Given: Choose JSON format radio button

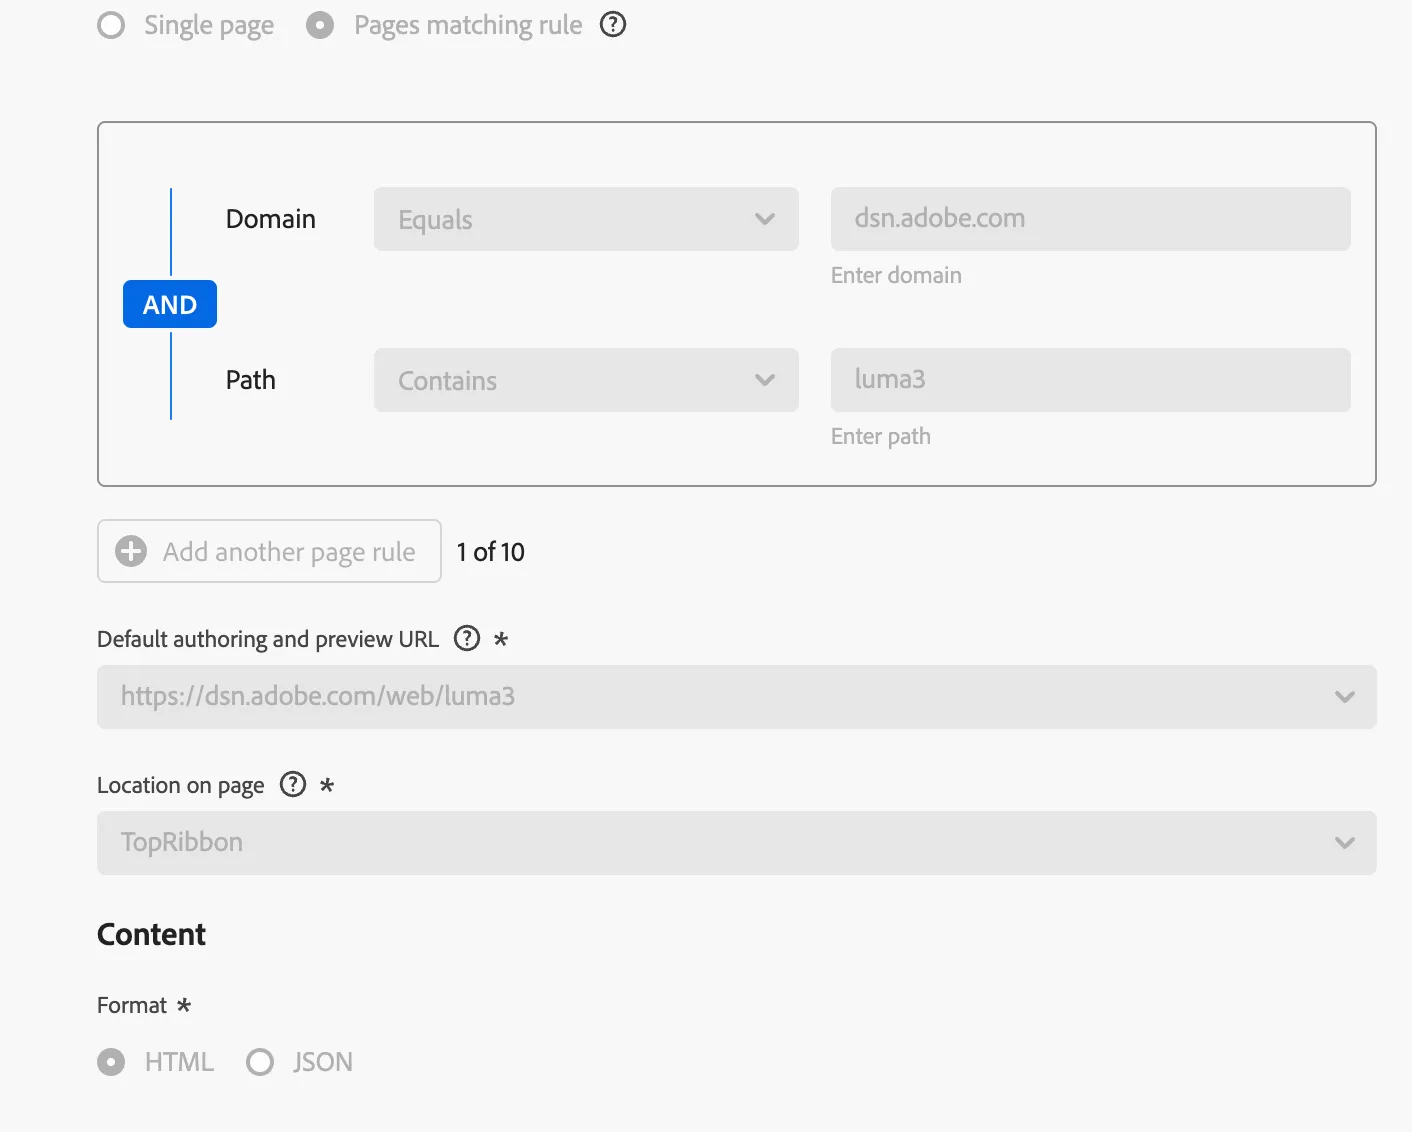Looking at the screenshot, I should pos(260,1062).
